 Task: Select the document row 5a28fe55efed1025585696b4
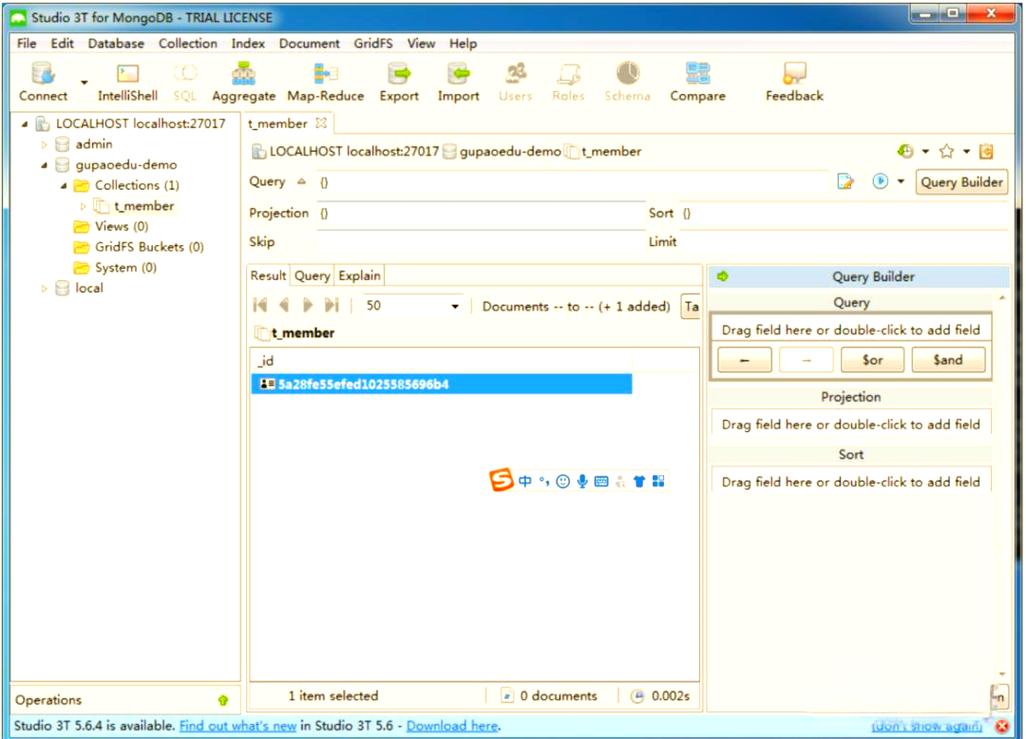tap(442, 384)
